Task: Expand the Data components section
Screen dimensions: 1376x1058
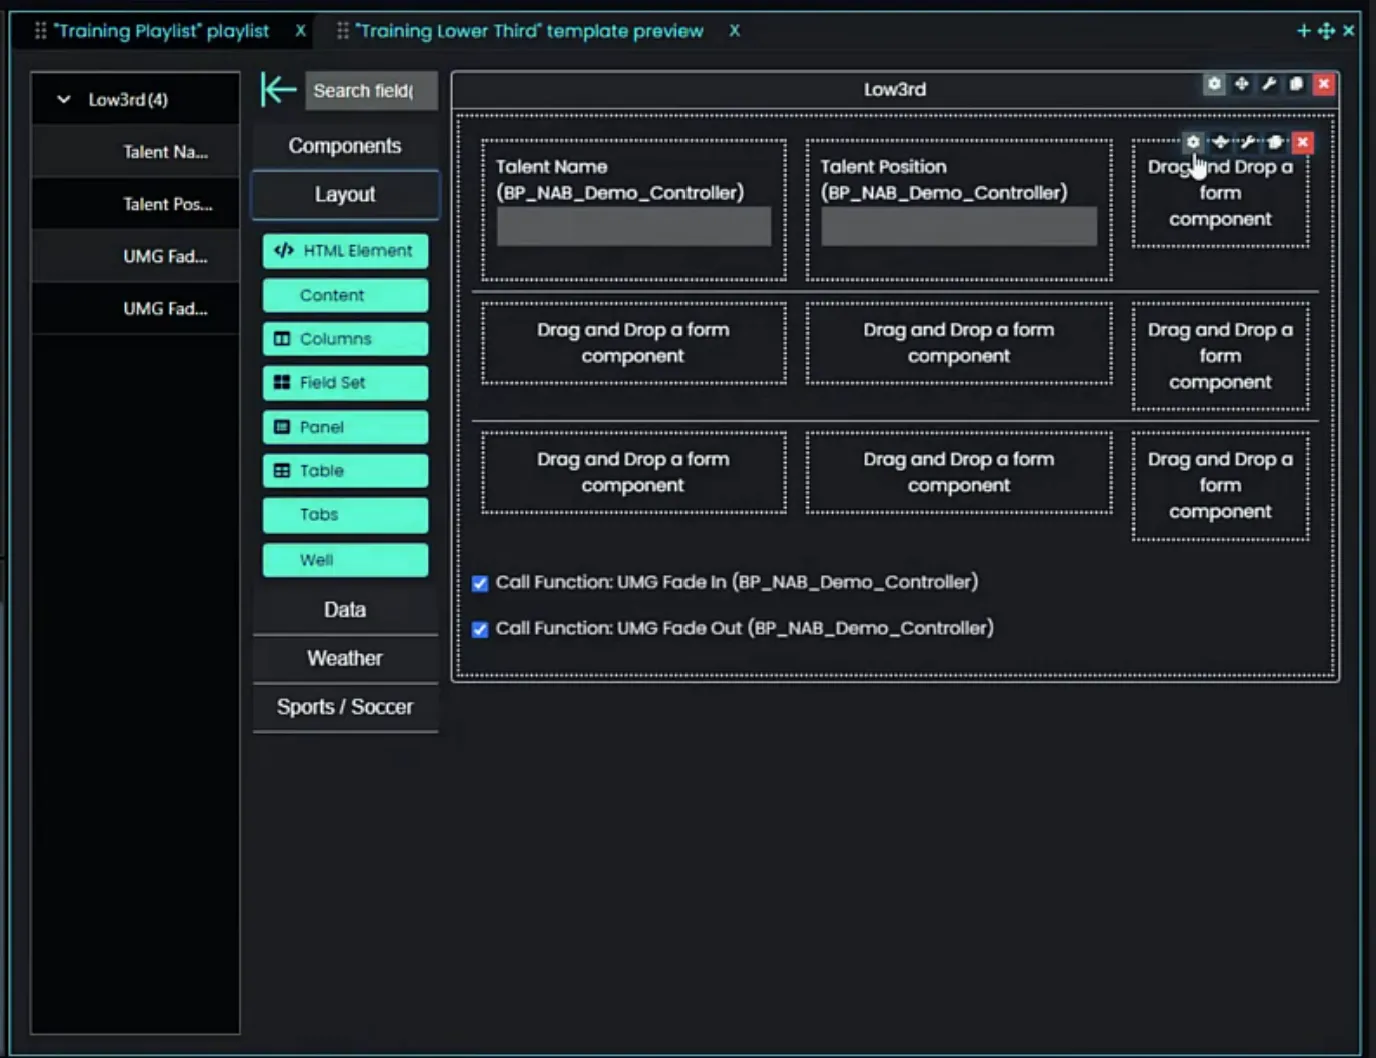Action: (x=345, y=610)
